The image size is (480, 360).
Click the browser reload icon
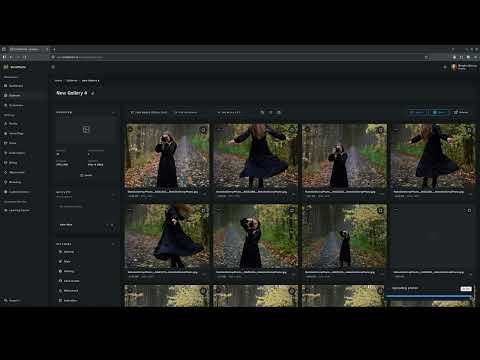[25, 57]
